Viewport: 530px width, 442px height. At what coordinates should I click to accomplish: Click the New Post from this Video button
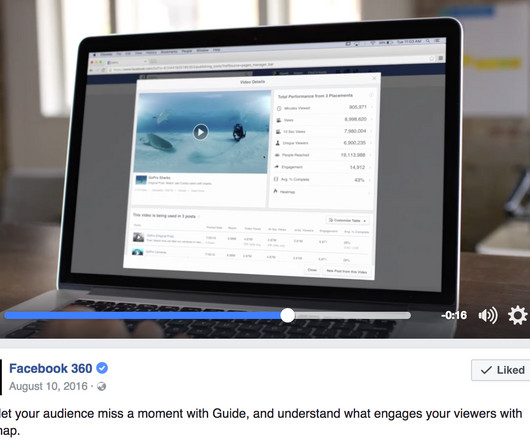pyautogui.click(x=346, y=271)
